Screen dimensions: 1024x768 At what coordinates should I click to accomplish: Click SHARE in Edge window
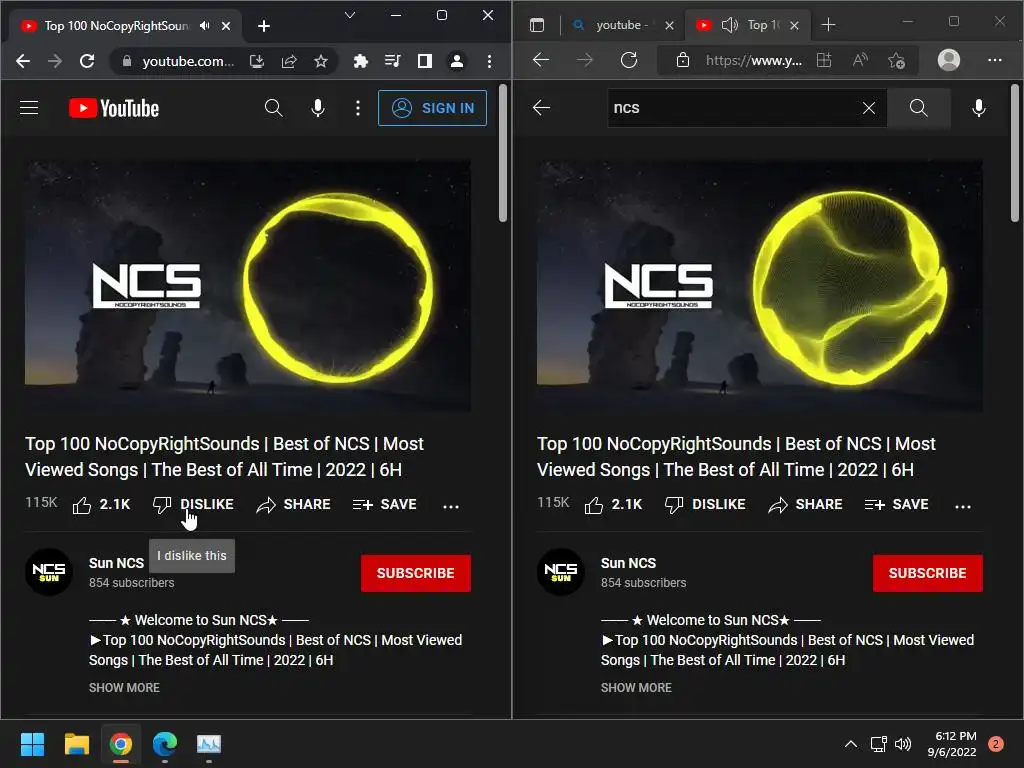[805, 505]
